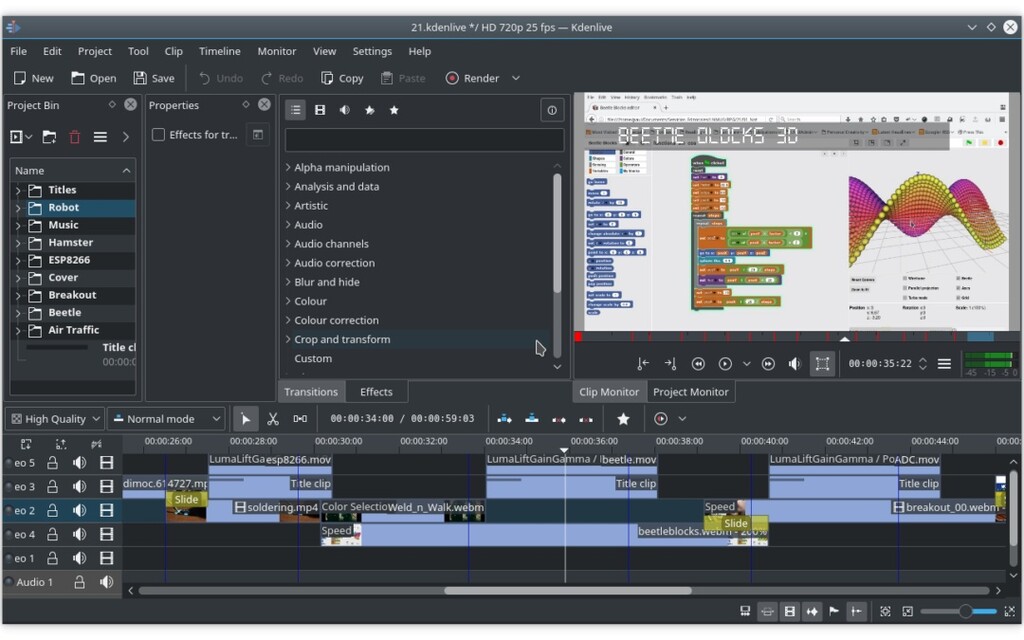This screenshot has height=640, width=1024.
Task: Lock the eo 2 track
Action: [53, 509]
